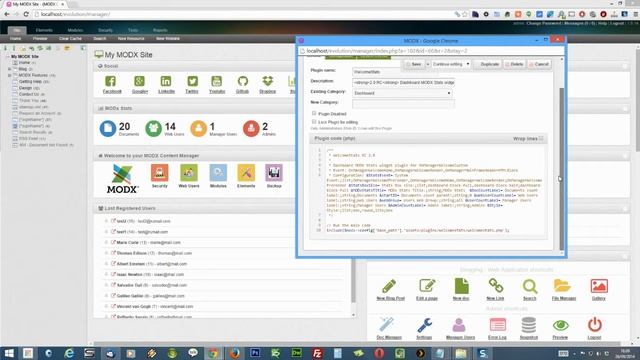Open the File Manager folder icon

[x=562, y=286]
